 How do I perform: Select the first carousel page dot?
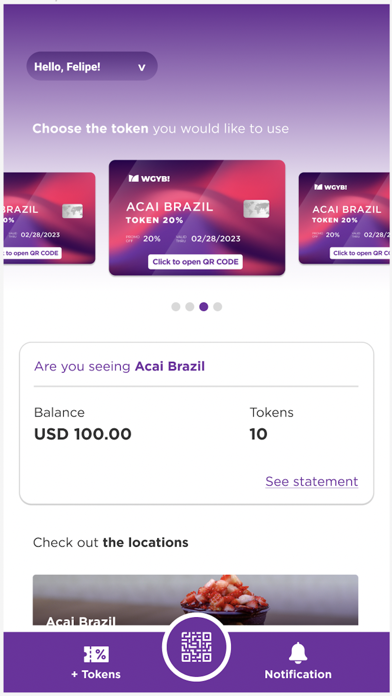click(176, 307)
